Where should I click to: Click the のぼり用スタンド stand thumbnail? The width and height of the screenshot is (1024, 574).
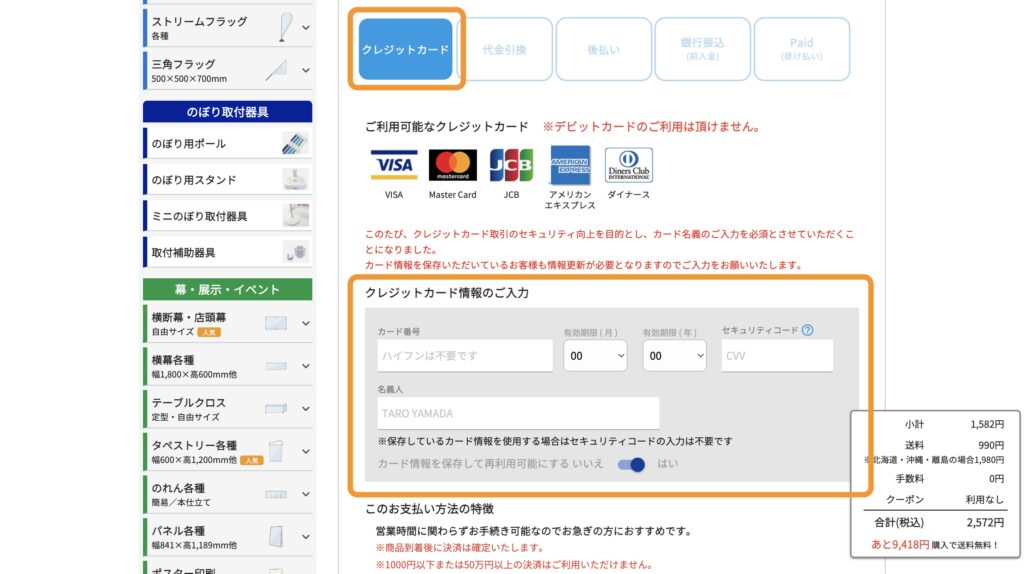pos(295,179)
